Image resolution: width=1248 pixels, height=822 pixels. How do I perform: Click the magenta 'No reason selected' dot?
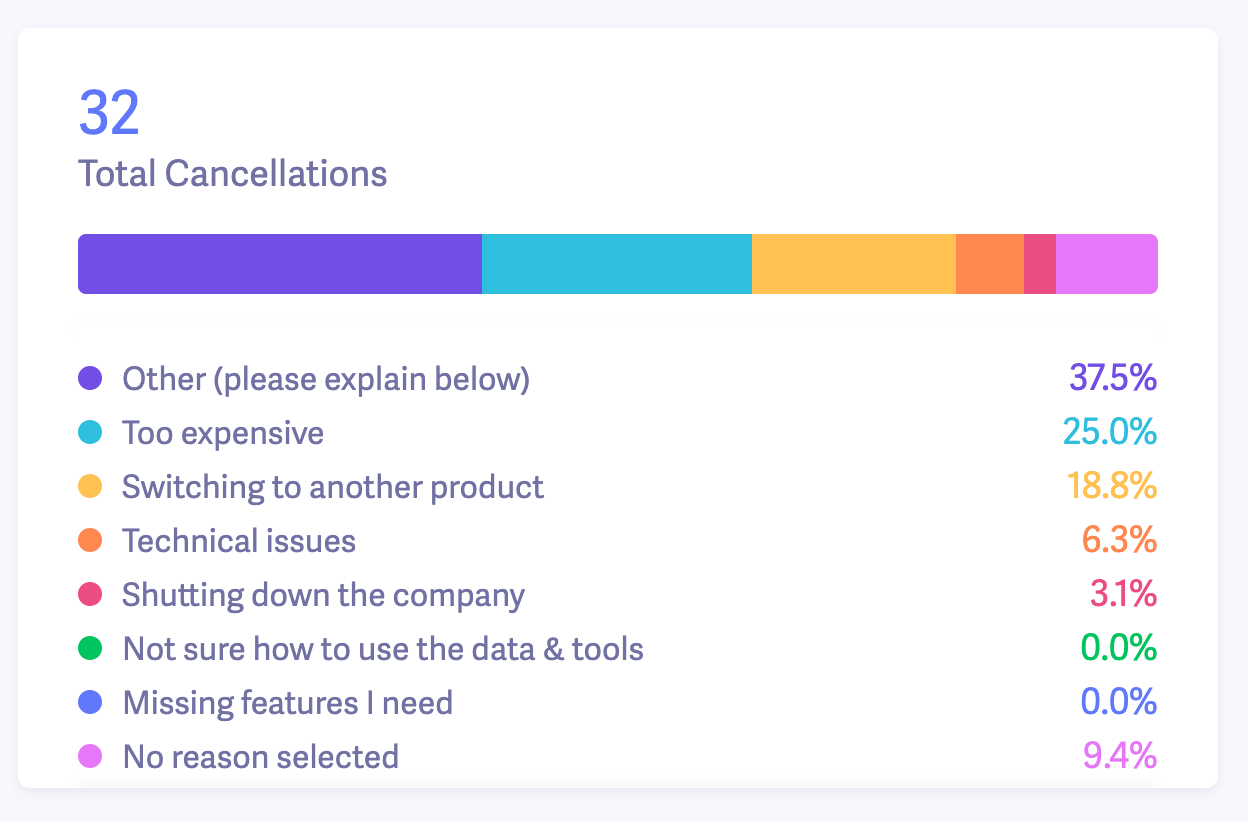pos(90,757)
